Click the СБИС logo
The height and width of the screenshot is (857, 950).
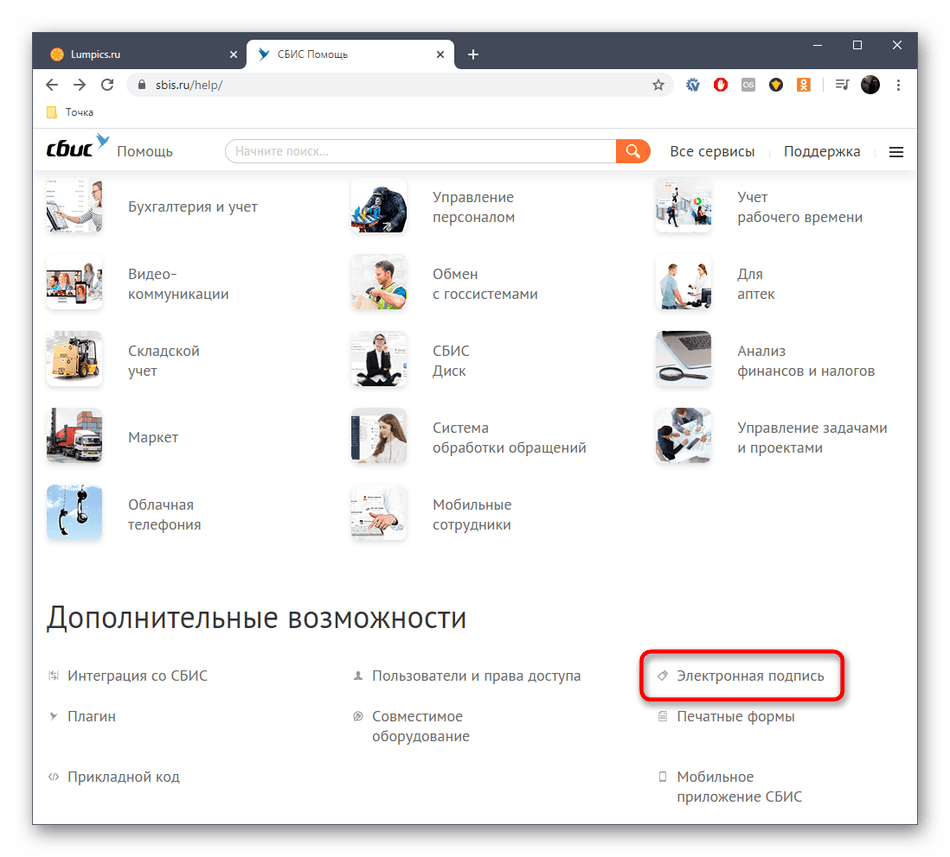[x=78, y=147]
